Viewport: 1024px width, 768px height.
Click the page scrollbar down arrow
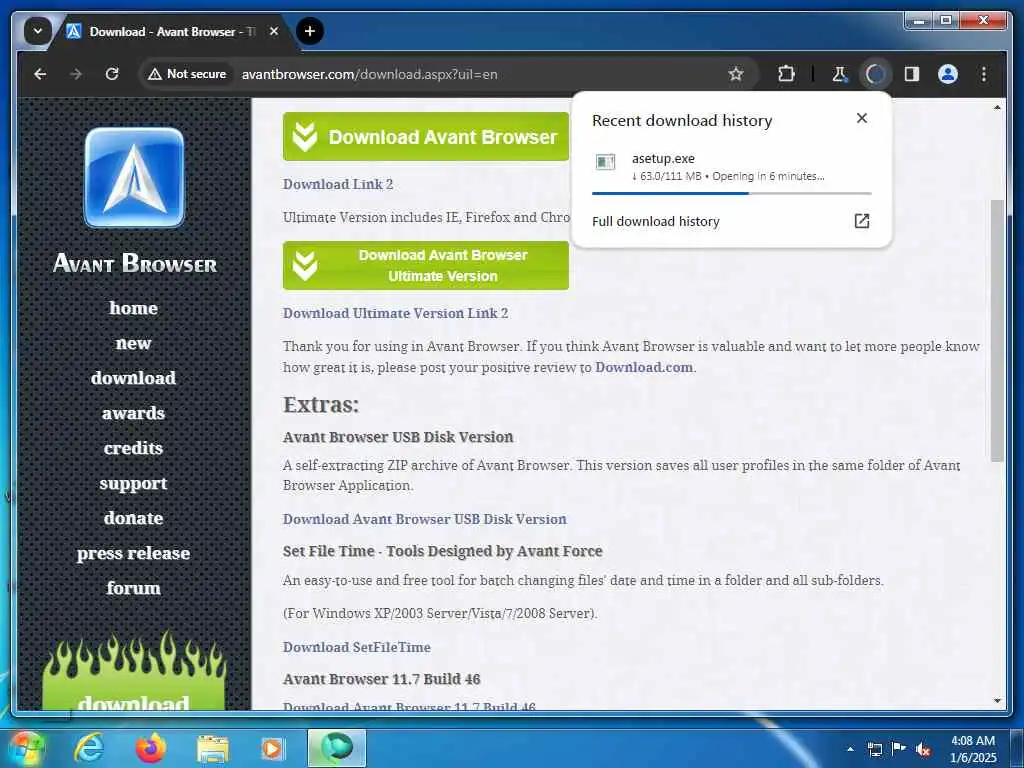pyautogui.click(x=997, y=701)
